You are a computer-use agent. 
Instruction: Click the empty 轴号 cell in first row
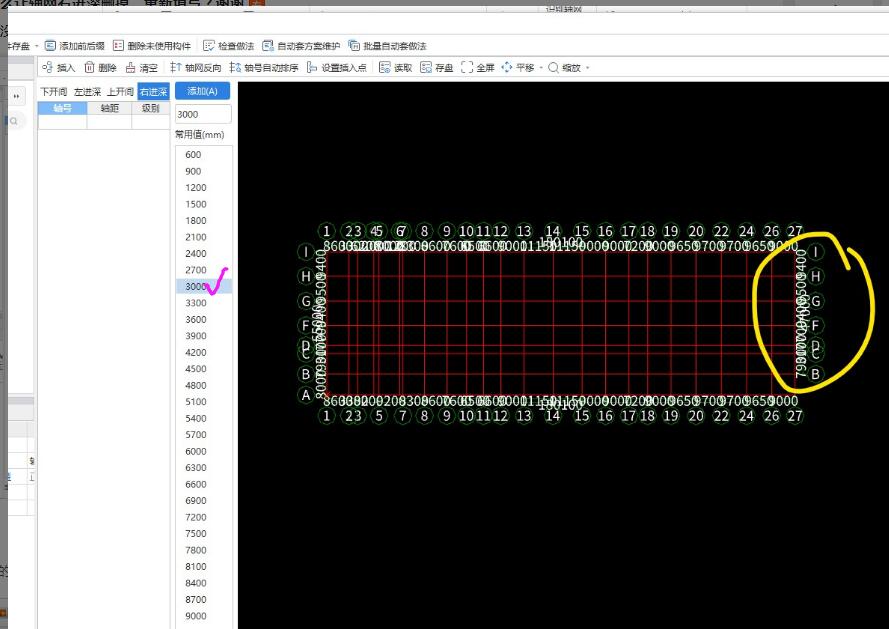click(x=62, y=122)
